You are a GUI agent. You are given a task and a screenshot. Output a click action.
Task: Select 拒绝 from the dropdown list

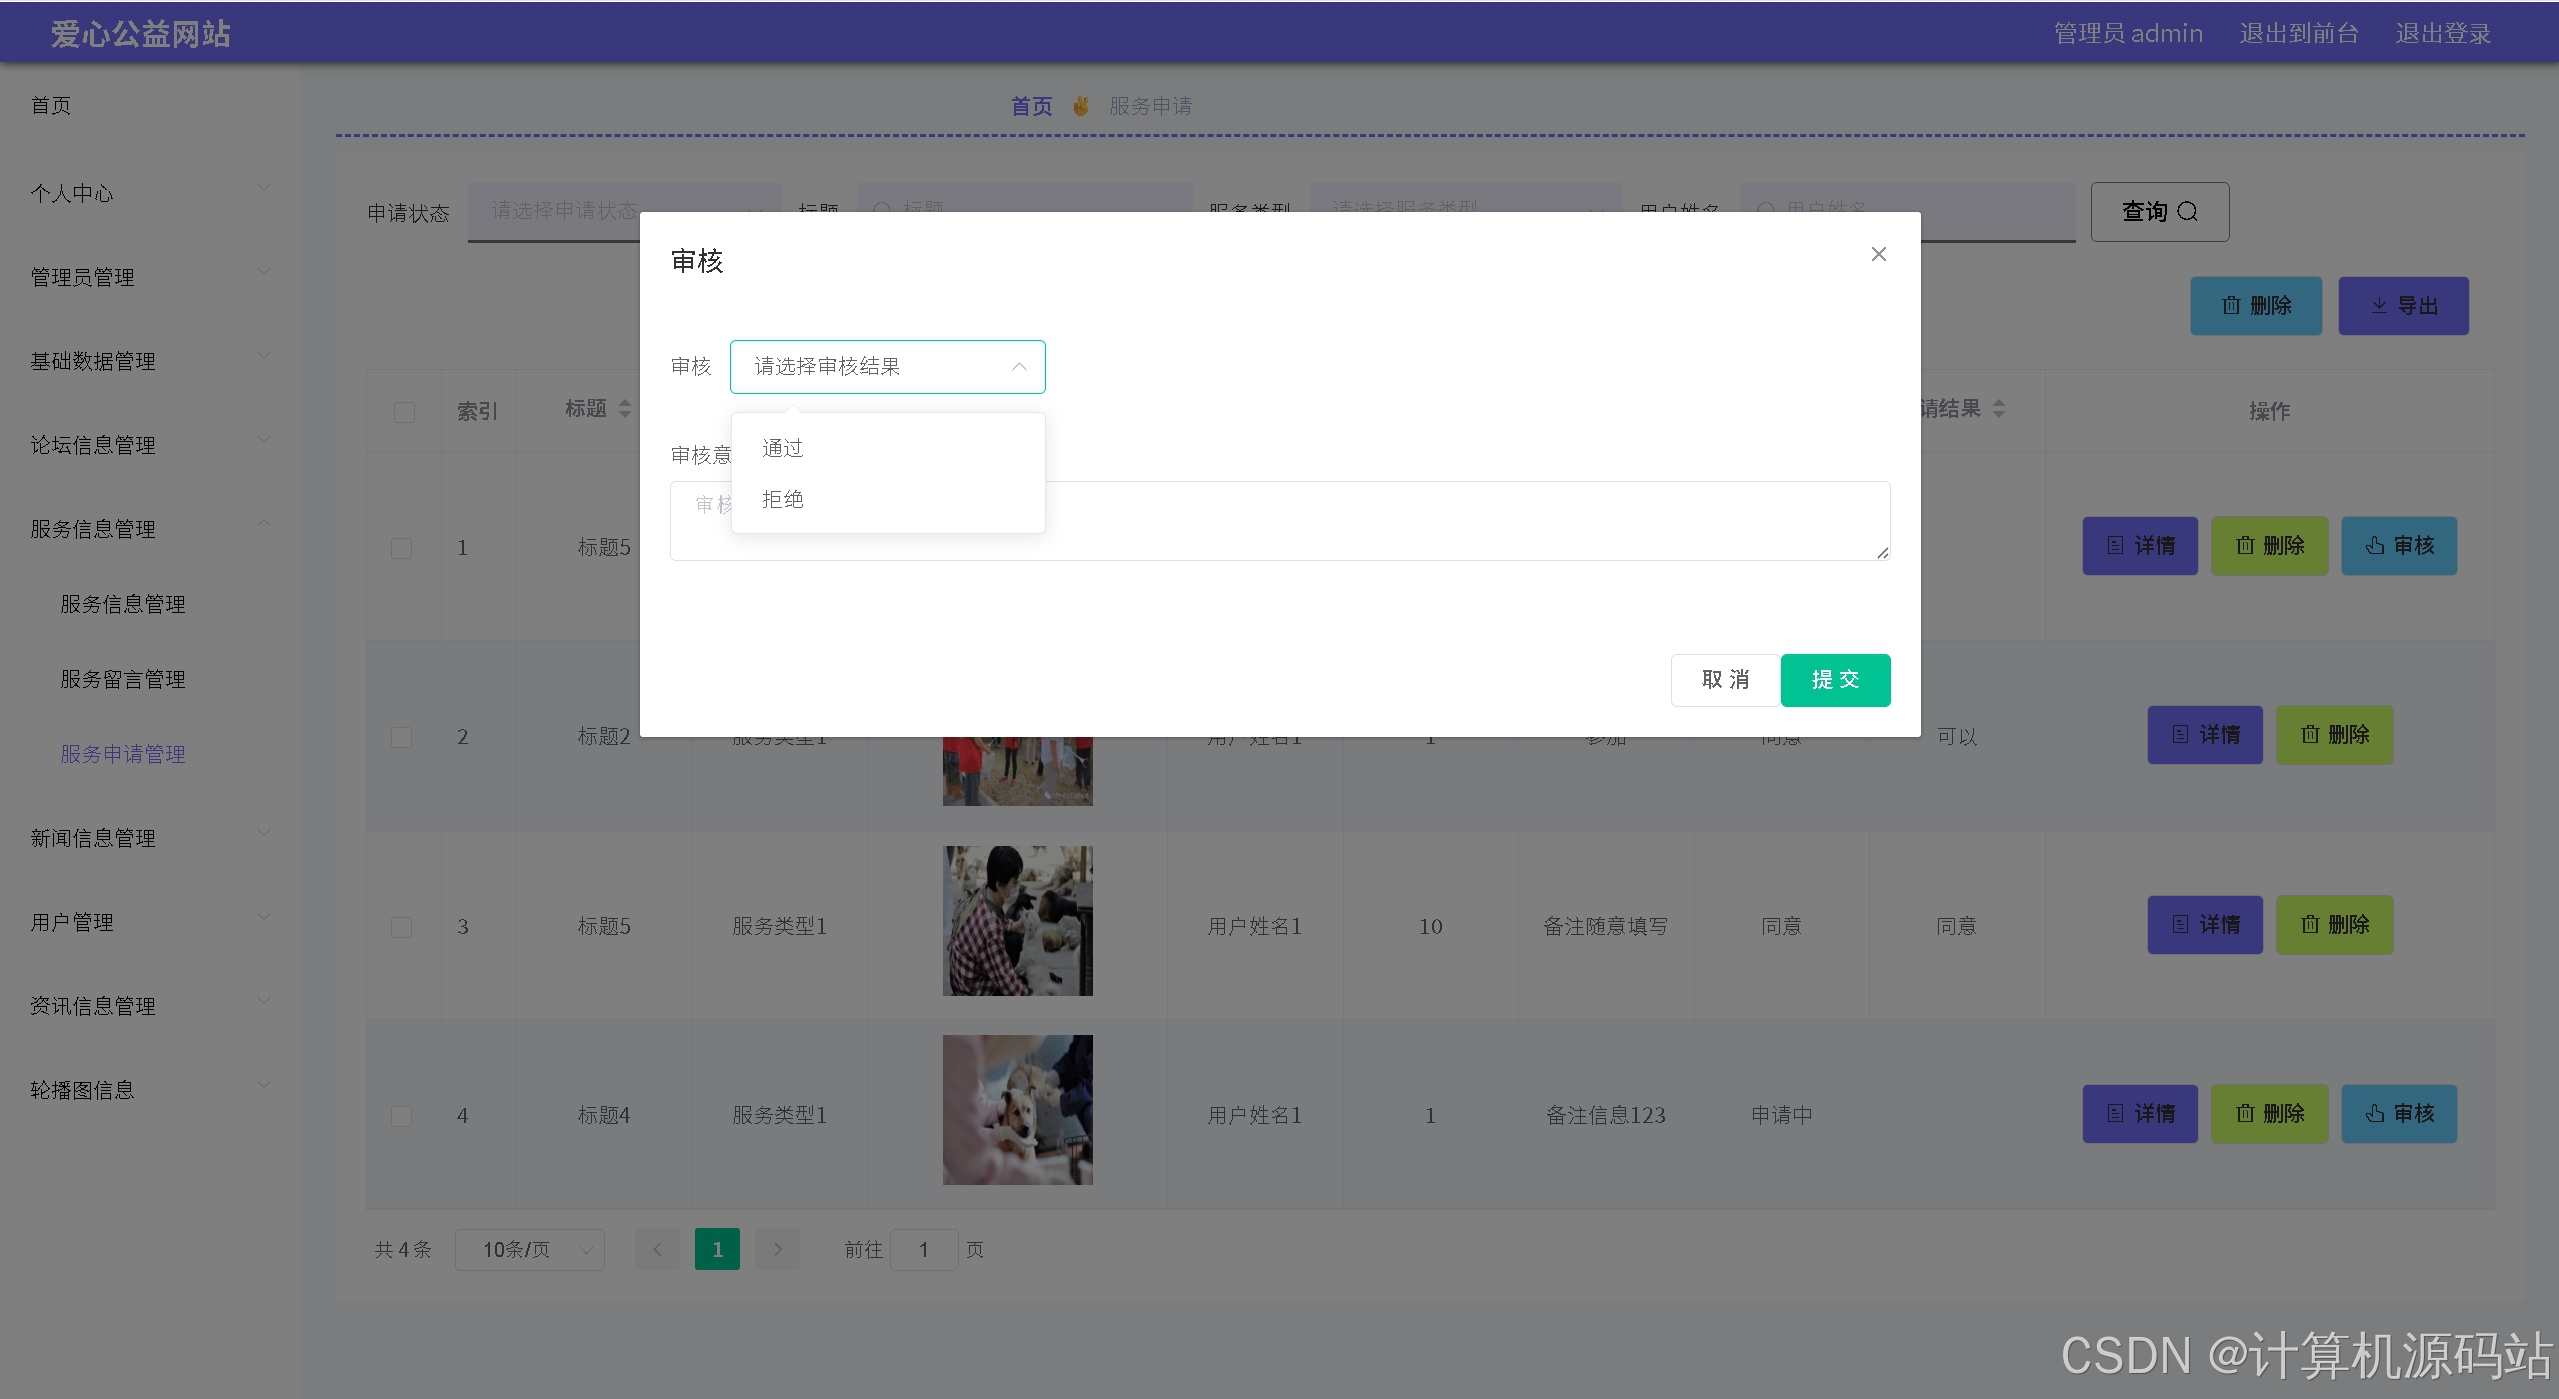point(783,499)
